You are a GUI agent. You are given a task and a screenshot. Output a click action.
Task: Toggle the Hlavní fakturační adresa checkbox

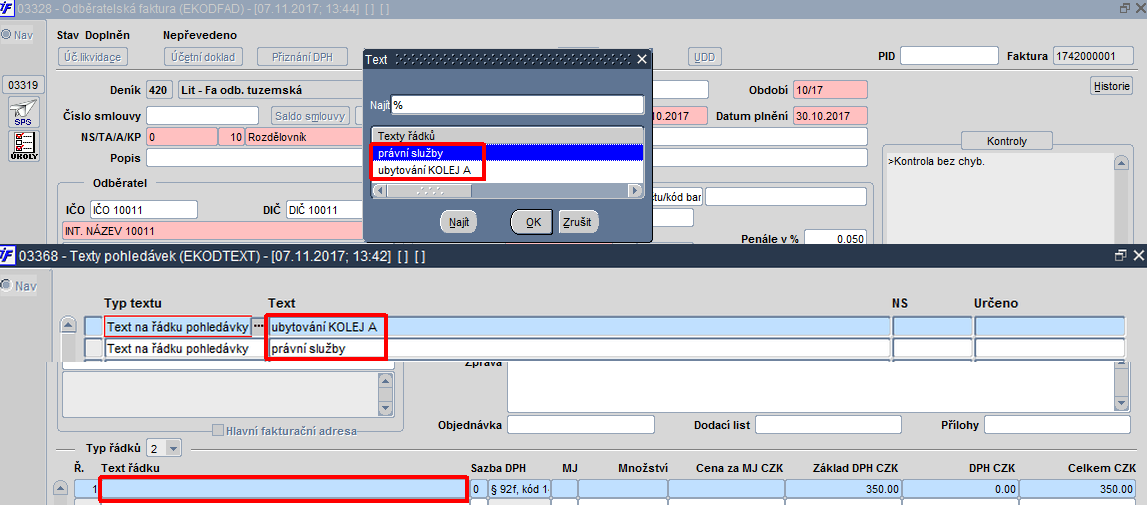[218, 430]
